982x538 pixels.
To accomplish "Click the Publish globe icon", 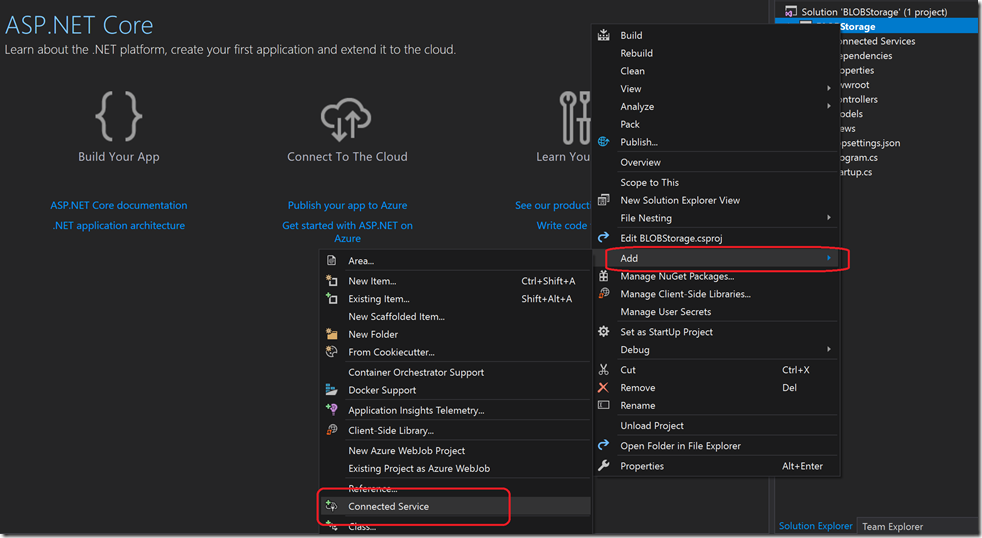I will coord(604,142).
